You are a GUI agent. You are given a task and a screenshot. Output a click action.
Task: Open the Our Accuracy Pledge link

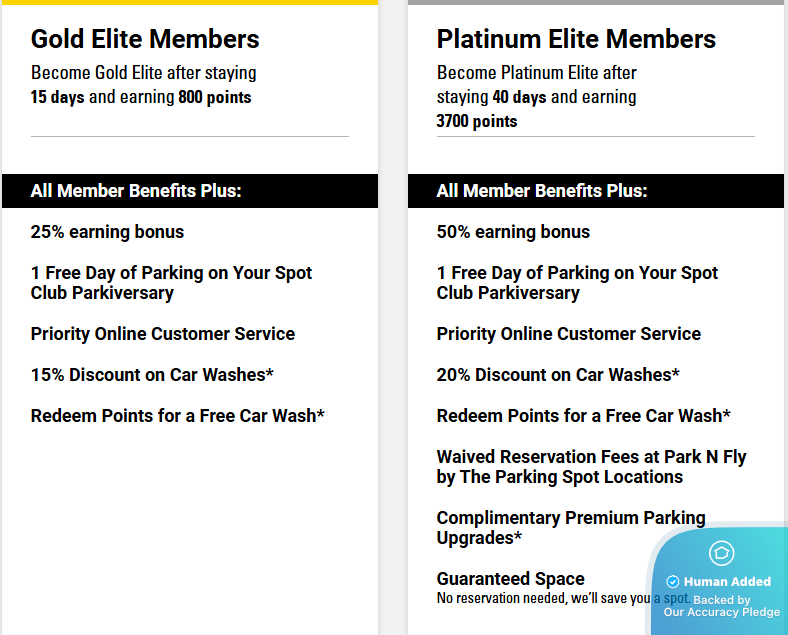tap(722, 612)
